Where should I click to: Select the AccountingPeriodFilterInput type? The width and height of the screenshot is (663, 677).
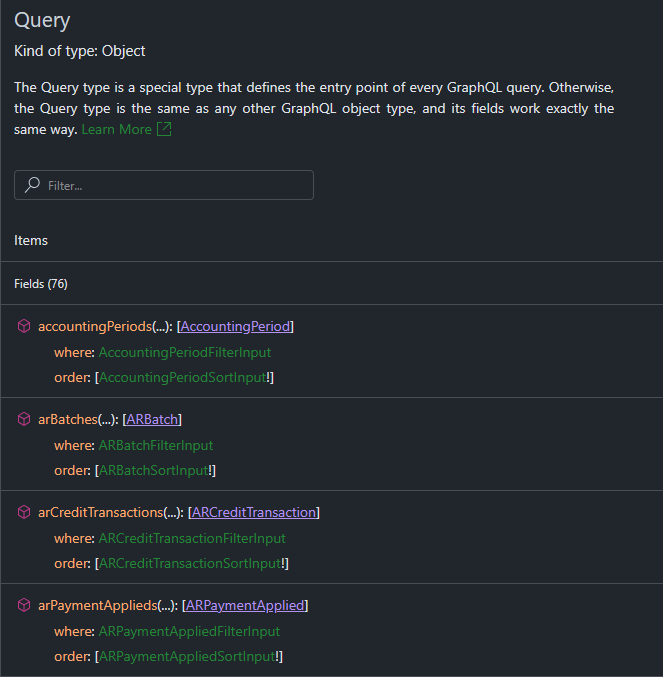pyautogui.click(x=184, y=352)
